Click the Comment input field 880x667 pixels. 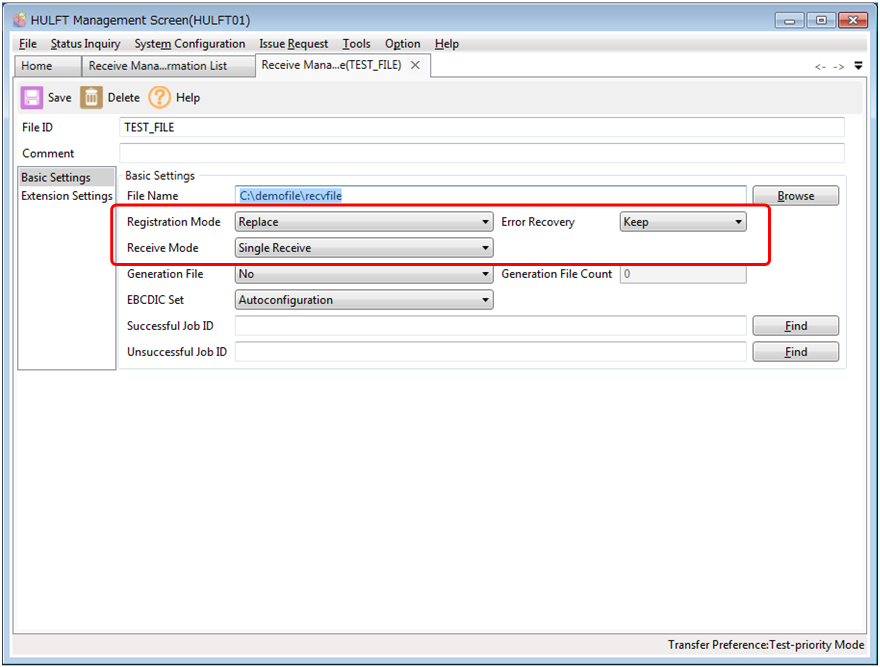pyautogui.click(x=481, y=153)
